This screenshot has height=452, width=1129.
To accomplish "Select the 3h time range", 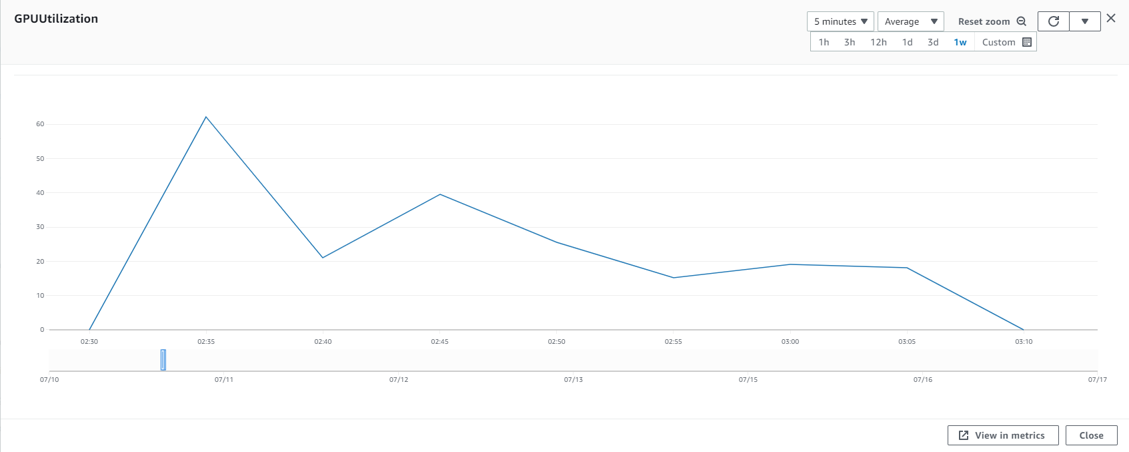I will [850, 42].
